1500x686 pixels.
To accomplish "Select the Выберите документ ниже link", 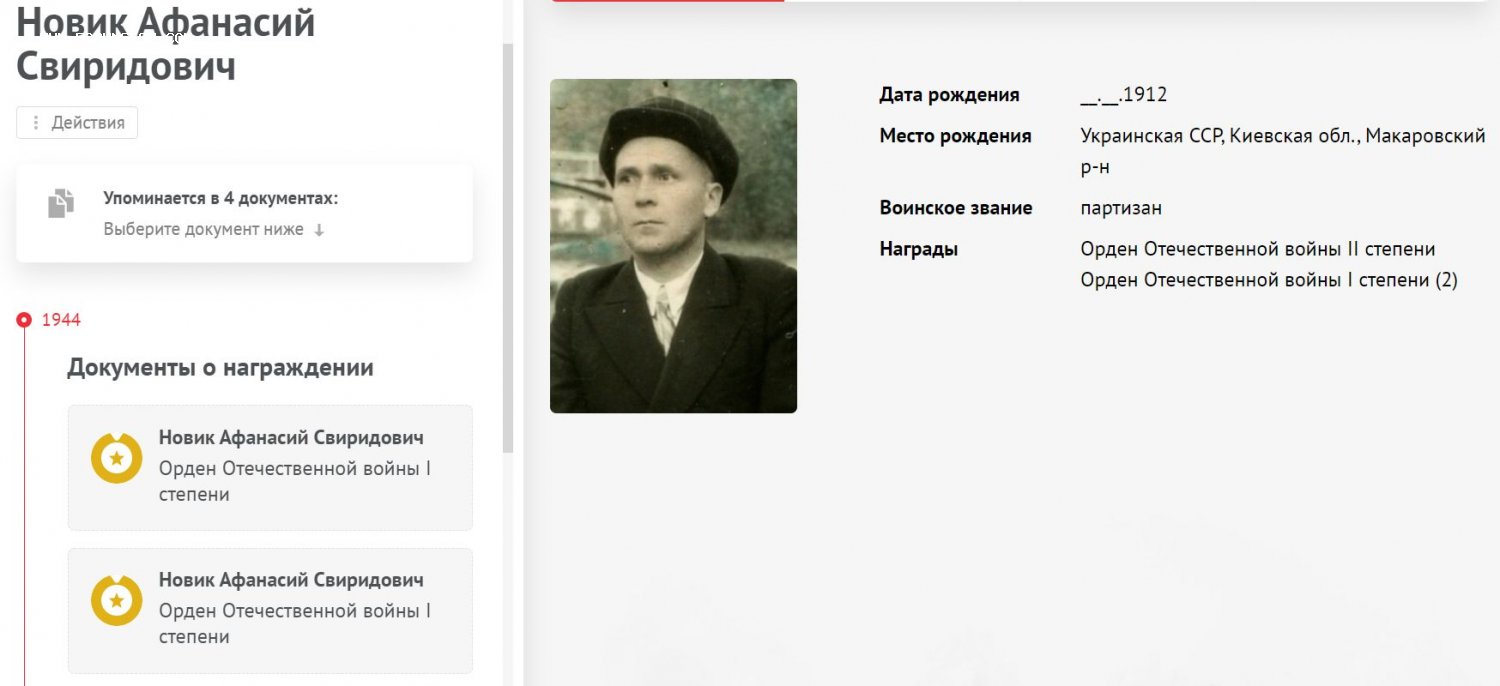I will [203, 229].
